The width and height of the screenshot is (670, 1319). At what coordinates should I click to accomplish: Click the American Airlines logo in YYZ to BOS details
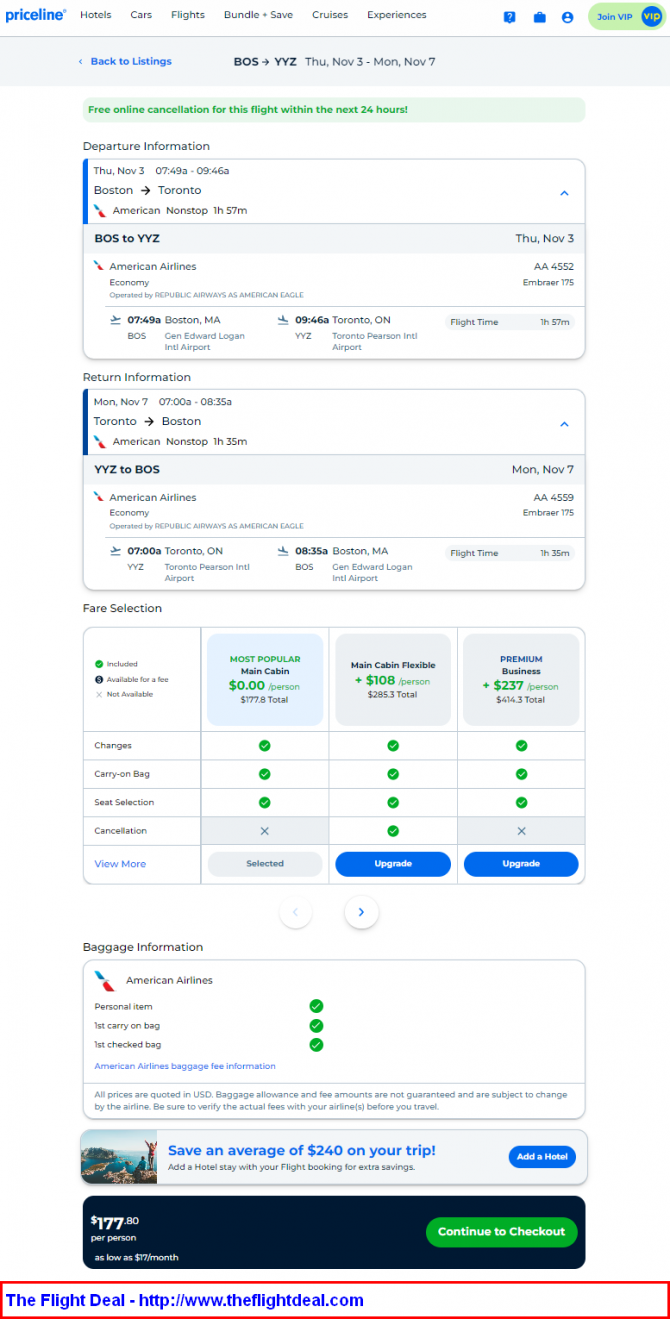point(99,497)
